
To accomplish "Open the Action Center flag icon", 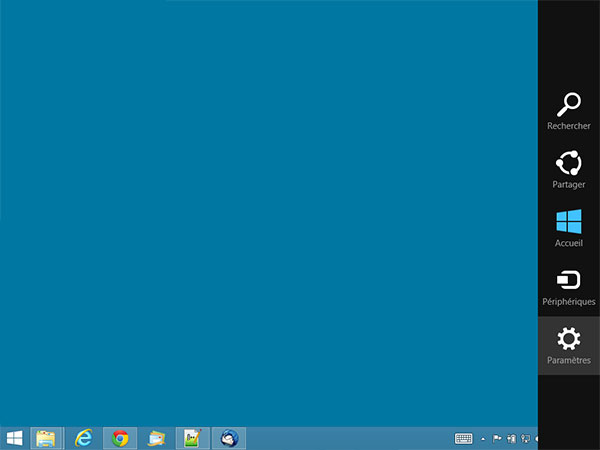I will pyautogui.click(x=498, y=438).
